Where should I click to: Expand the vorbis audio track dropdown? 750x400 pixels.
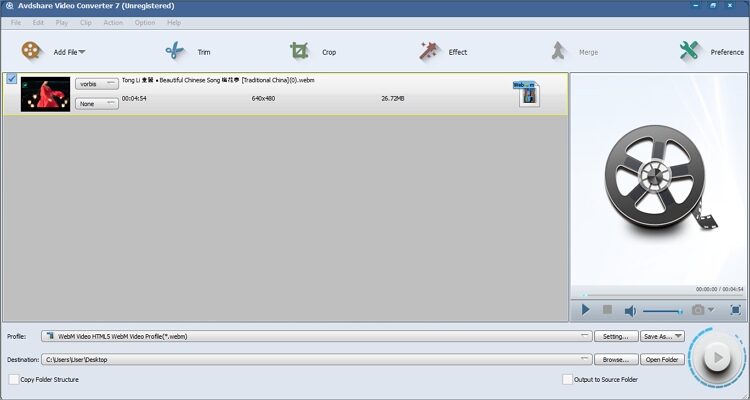click(97, 84)
